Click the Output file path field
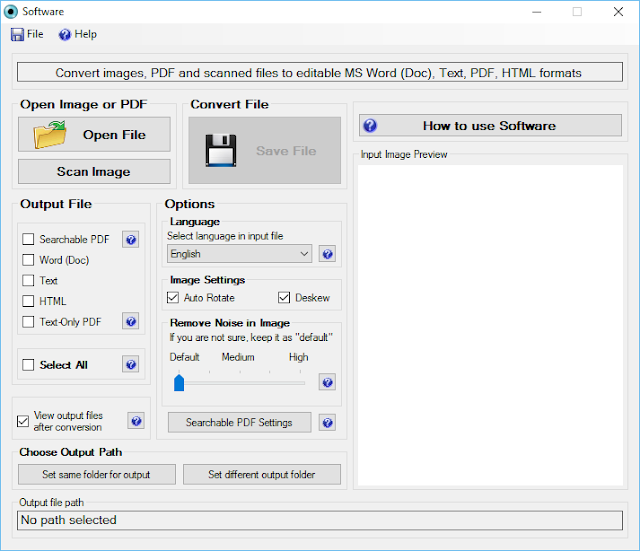 pyautogui.click(x=320, y=520)
